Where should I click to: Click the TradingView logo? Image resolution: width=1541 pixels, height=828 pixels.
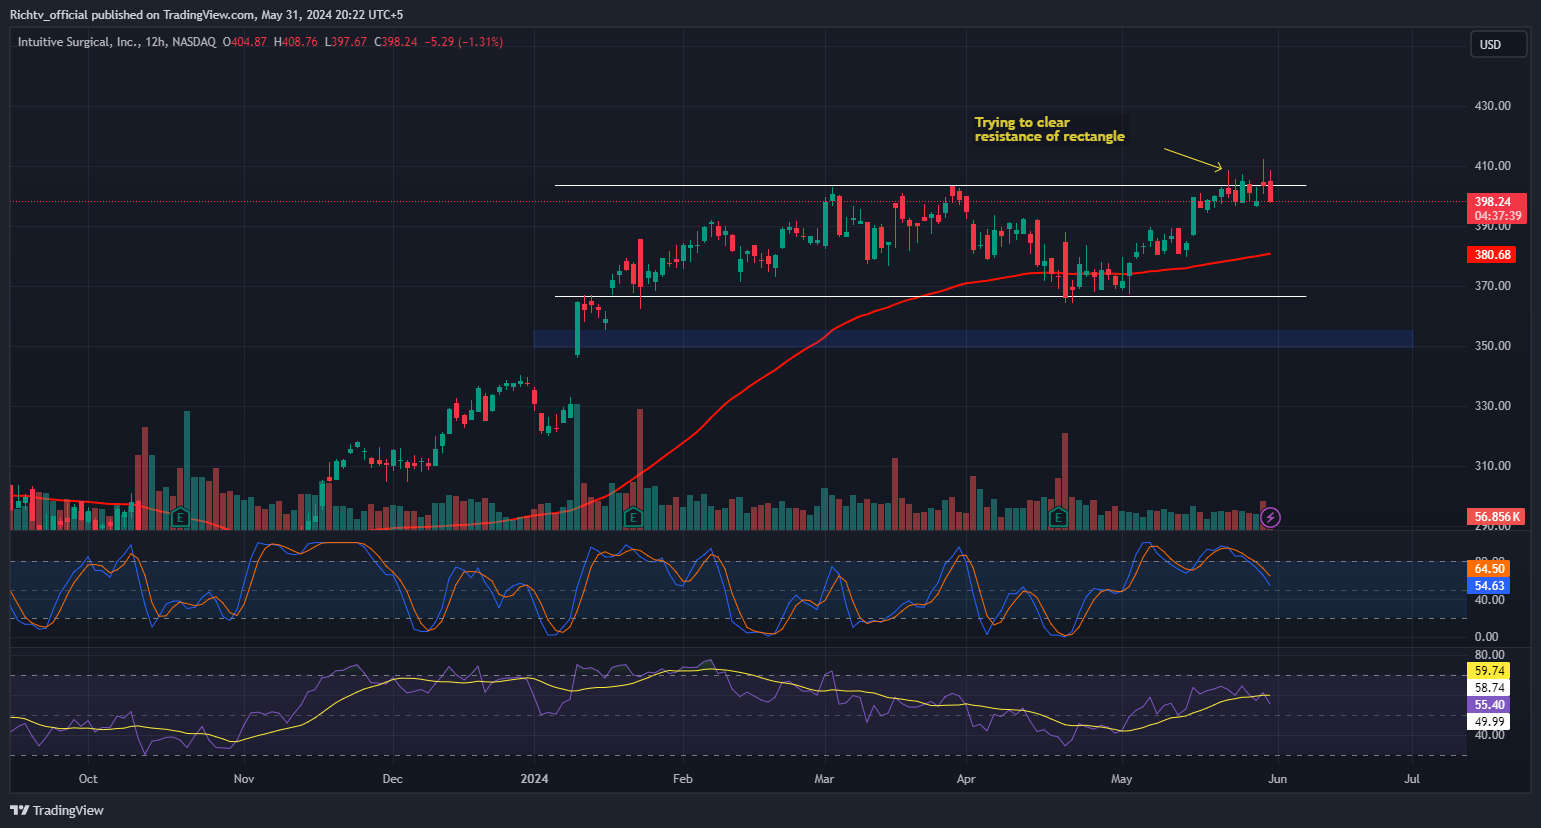pos(57,810)
